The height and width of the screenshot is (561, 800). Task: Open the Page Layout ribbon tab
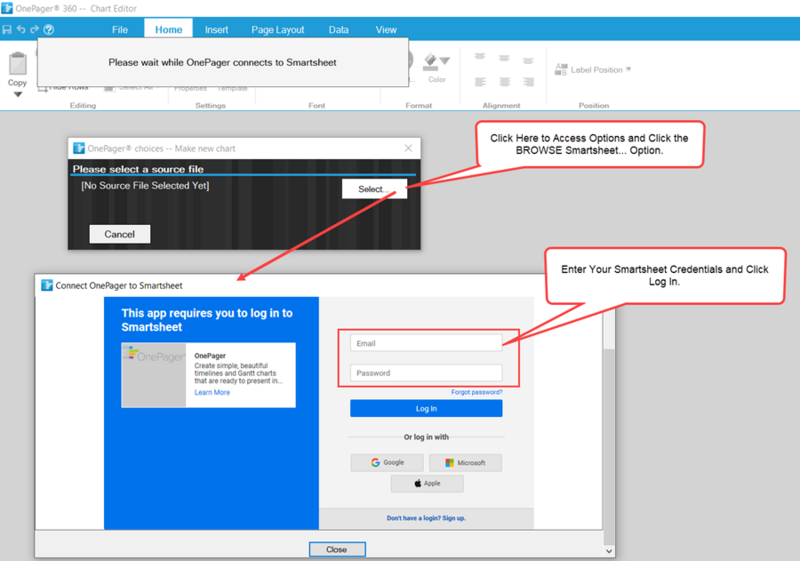click(x=278, y=30)
